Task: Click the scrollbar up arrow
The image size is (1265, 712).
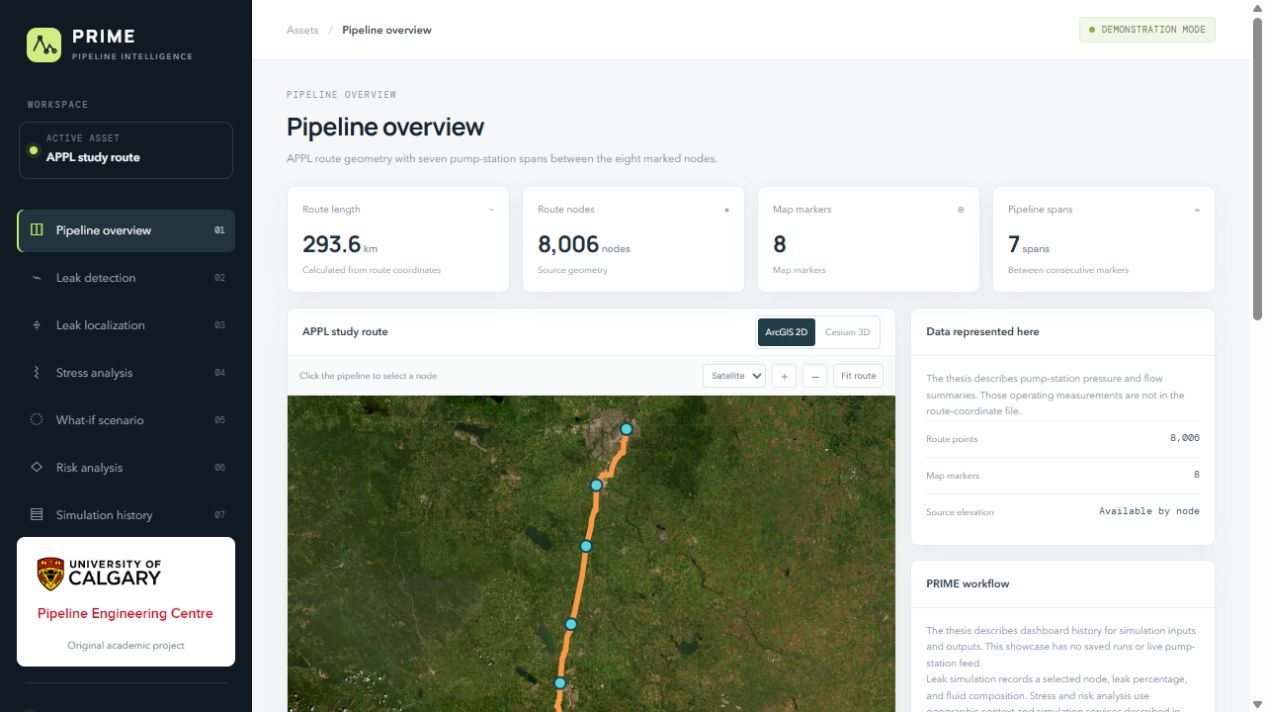Action: (x=1257, y=7)
